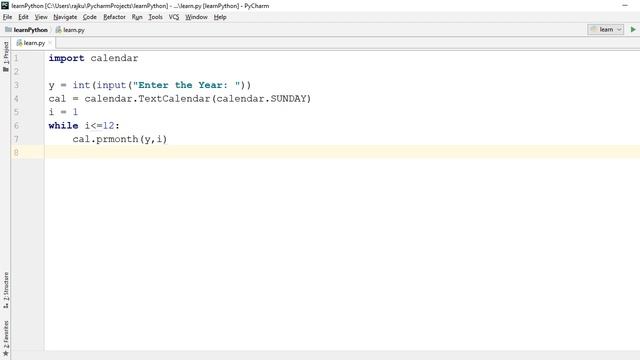Open the Edit menu
640x360 pixels.
[x=23, y=17]
